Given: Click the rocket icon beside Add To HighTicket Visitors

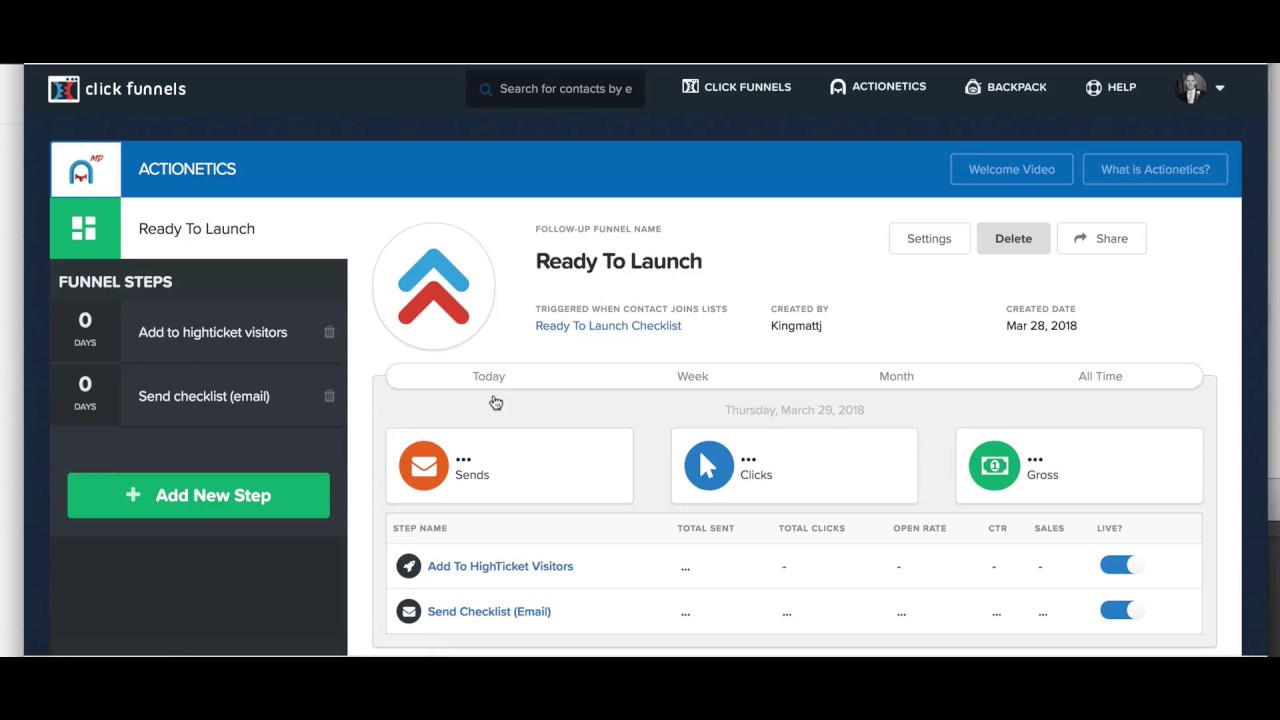Looking at the screenshot, I should (408, 566).
